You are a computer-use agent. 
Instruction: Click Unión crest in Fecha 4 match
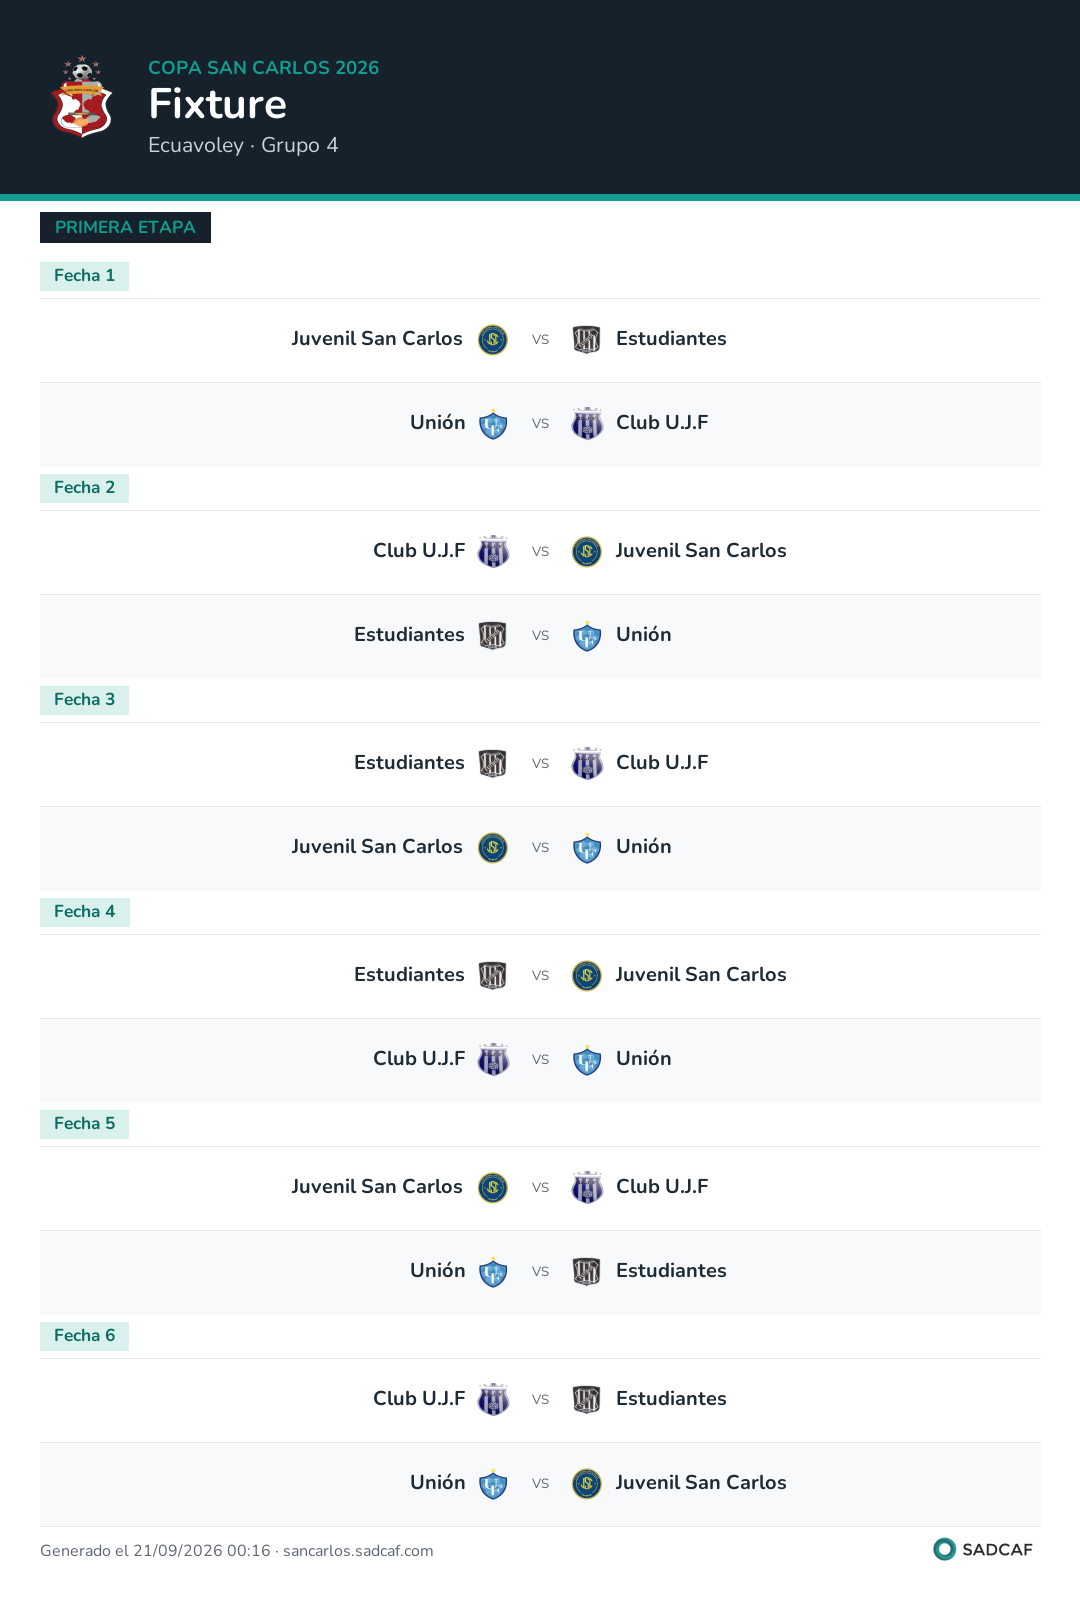[587, 1060]
